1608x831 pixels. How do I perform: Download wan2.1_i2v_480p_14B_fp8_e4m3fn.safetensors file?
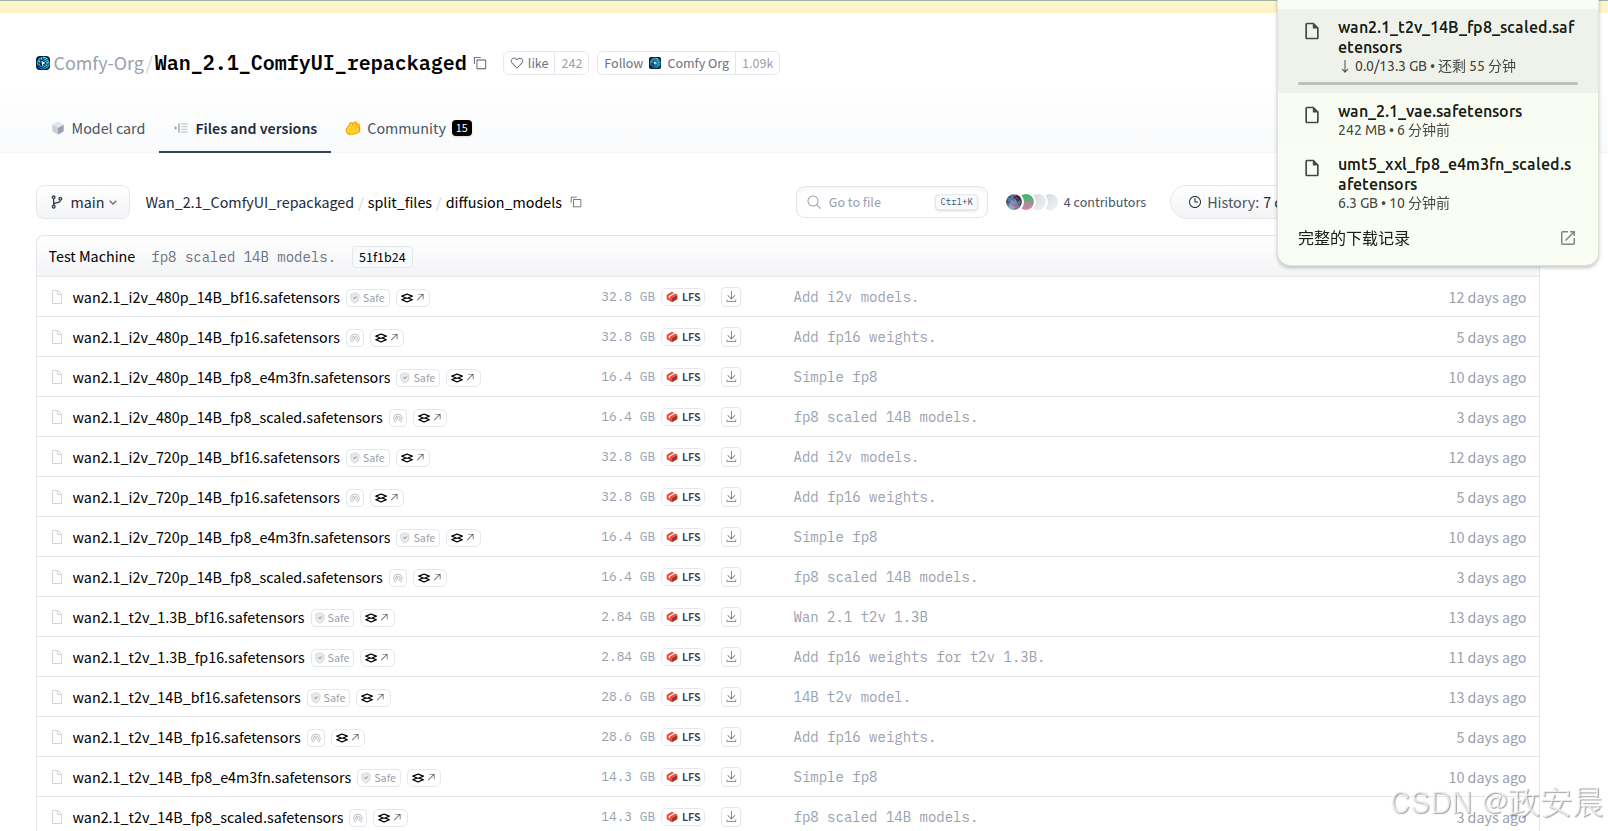coord(731,377)
